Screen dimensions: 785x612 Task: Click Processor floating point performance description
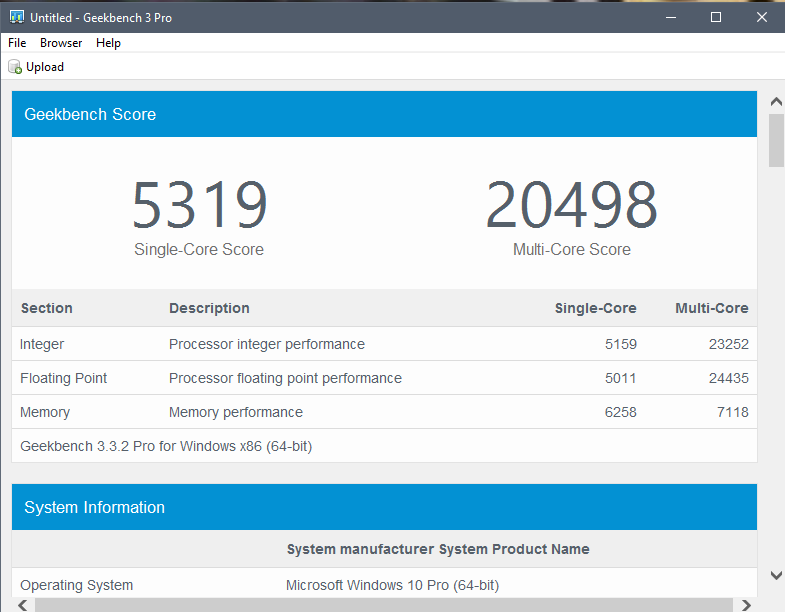(285, 378)
